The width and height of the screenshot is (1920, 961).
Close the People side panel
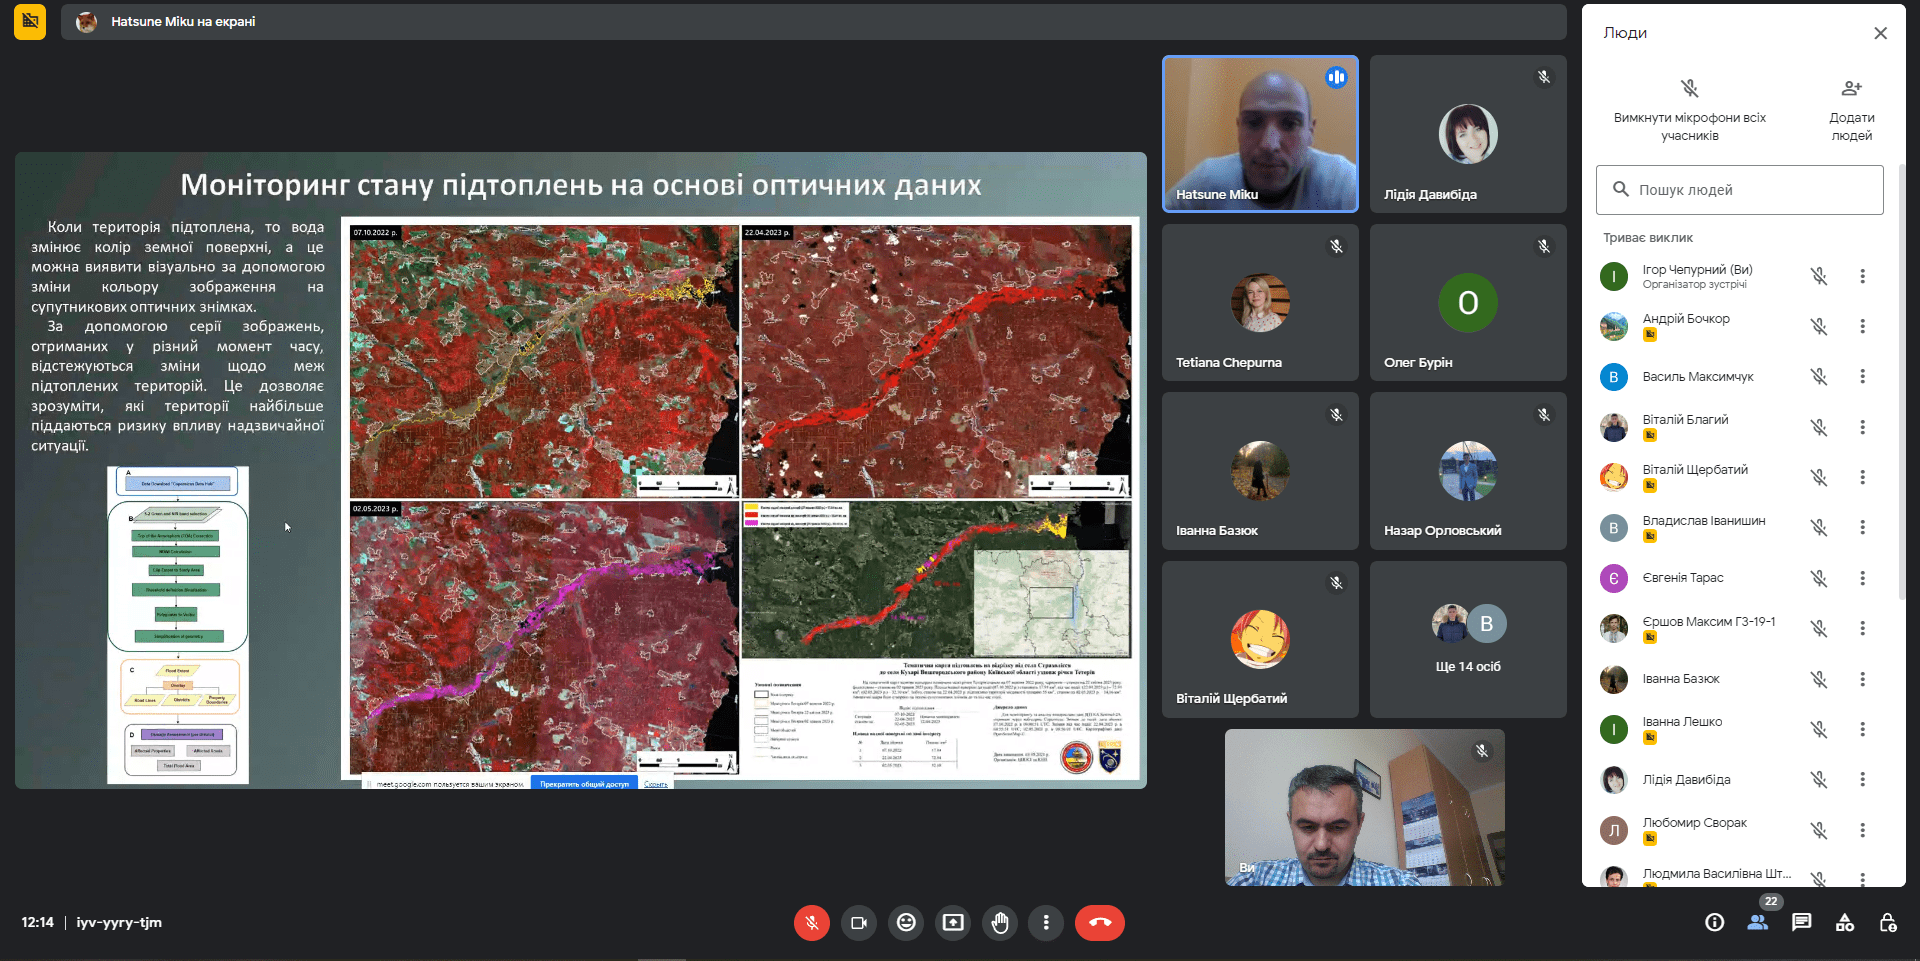pos(1880,33)
